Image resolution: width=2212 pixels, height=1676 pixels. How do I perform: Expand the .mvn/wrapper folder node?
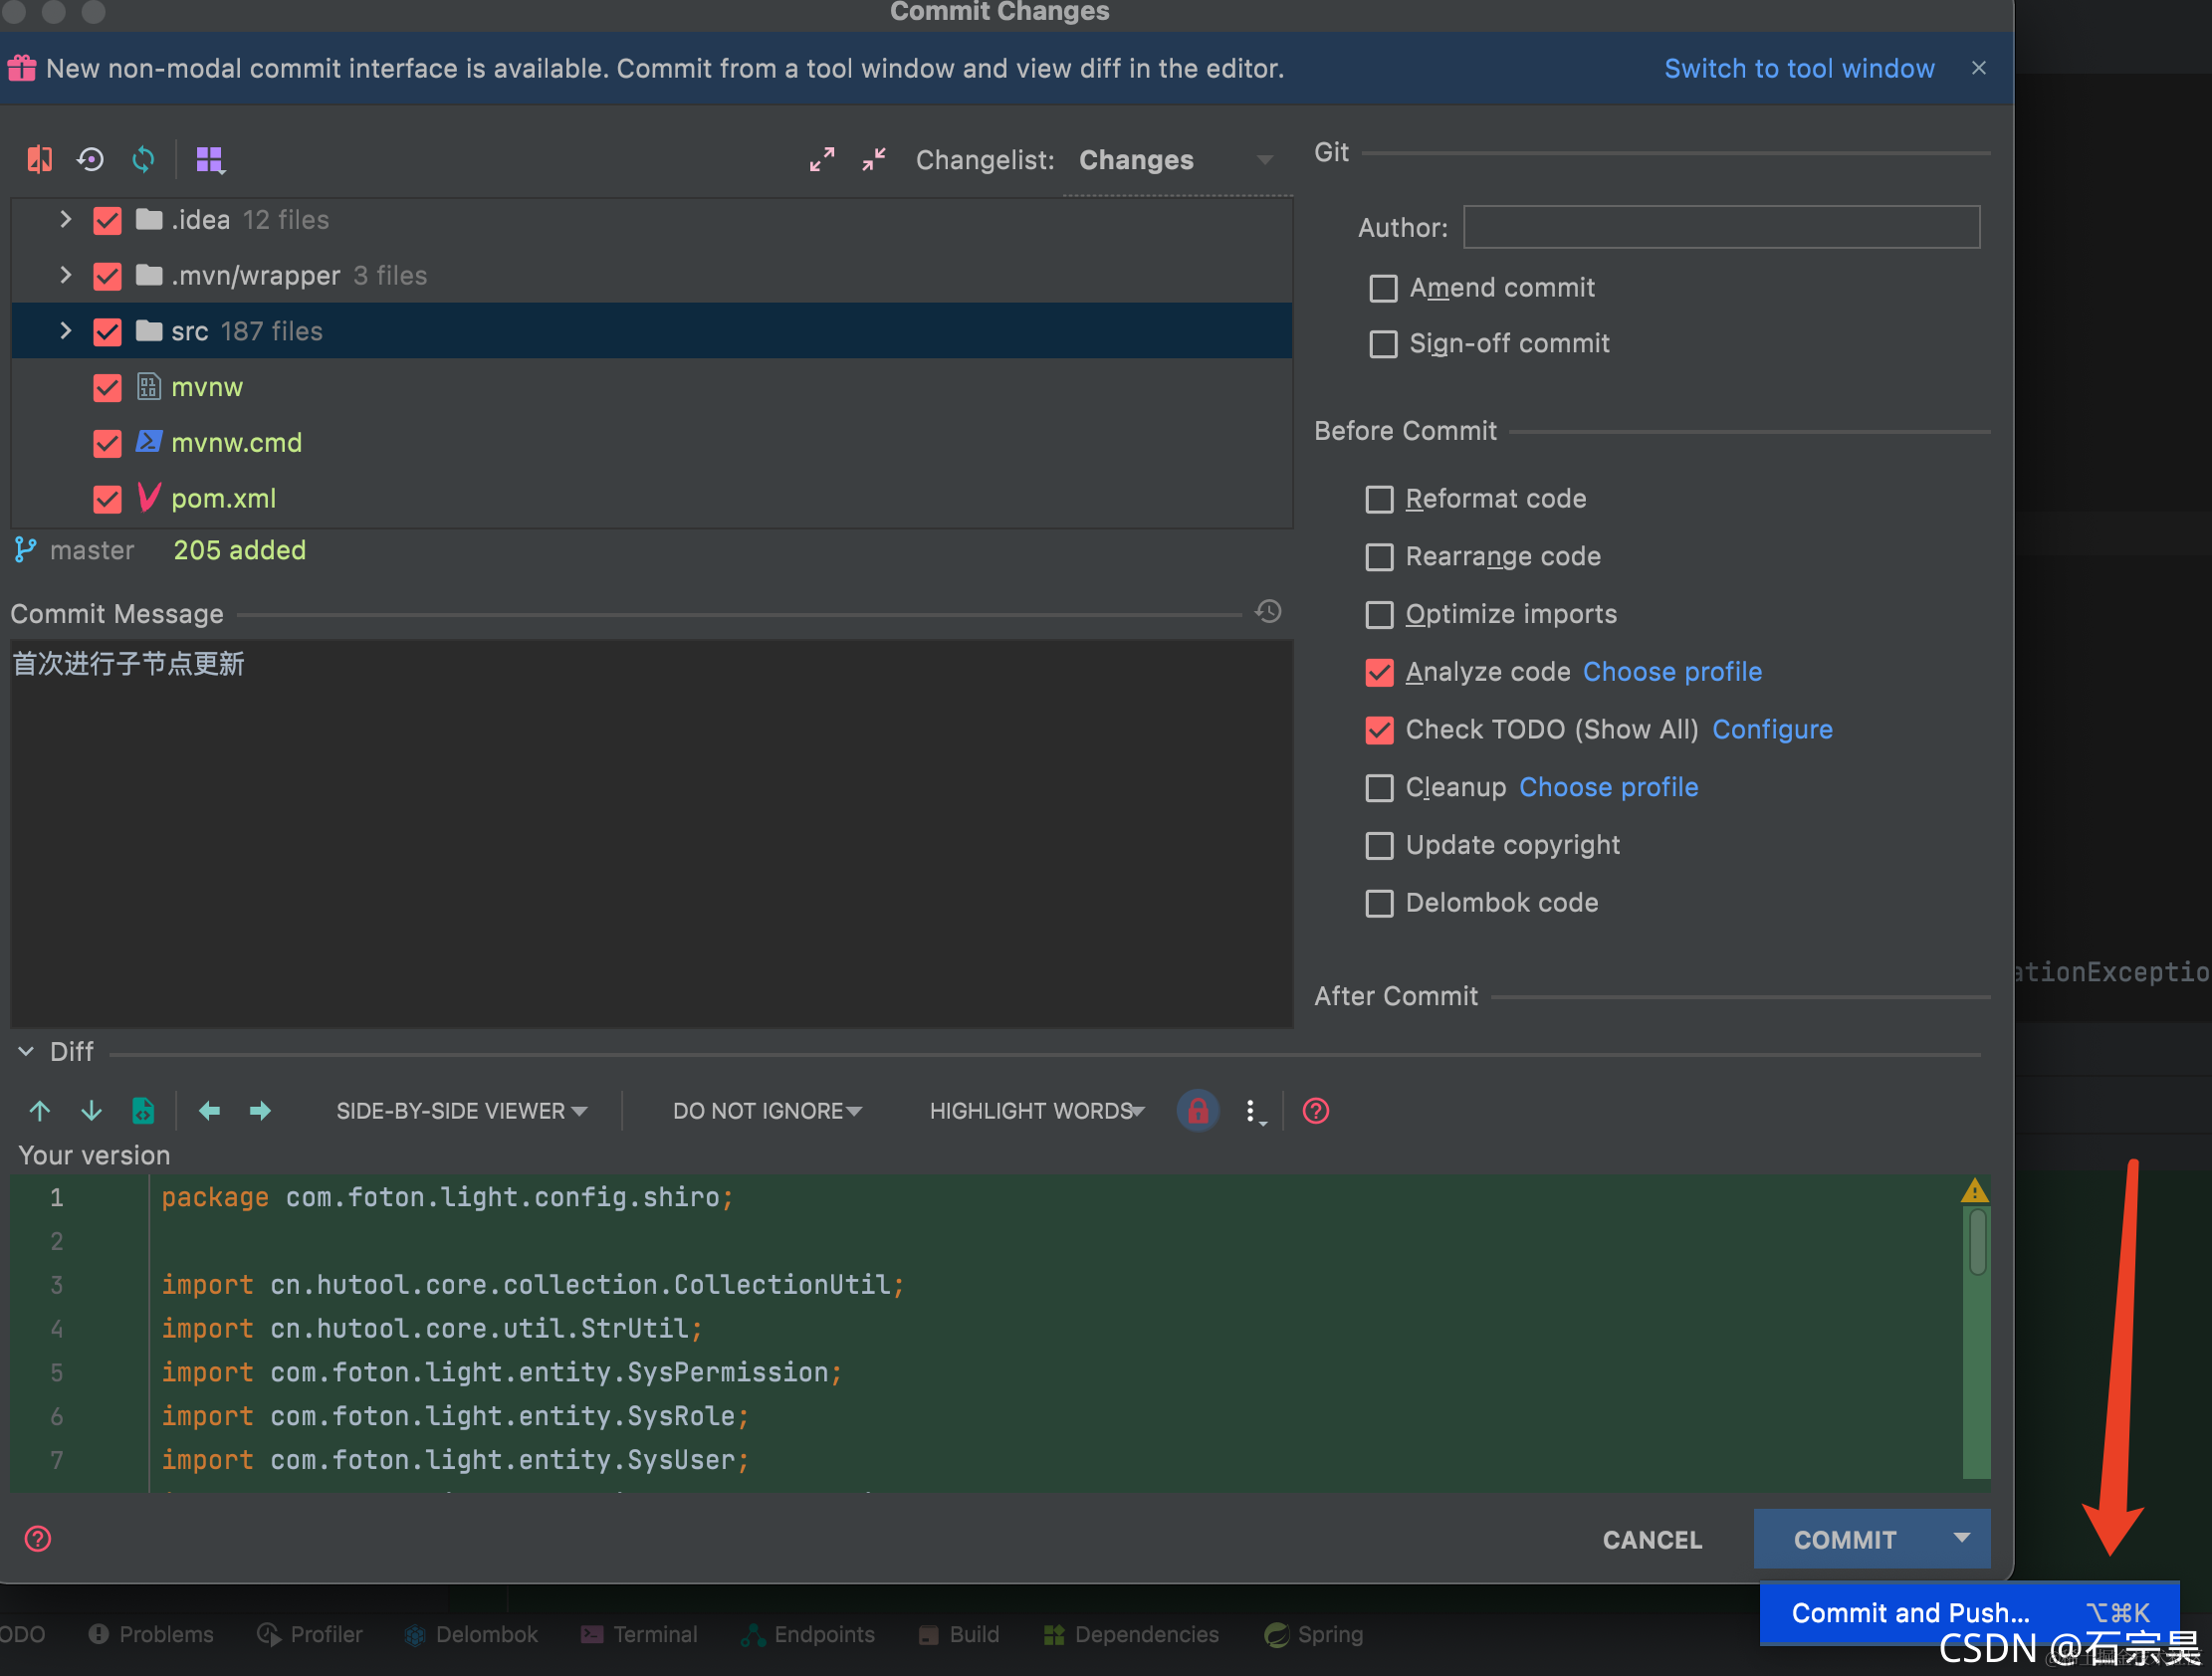pos(66,274)
